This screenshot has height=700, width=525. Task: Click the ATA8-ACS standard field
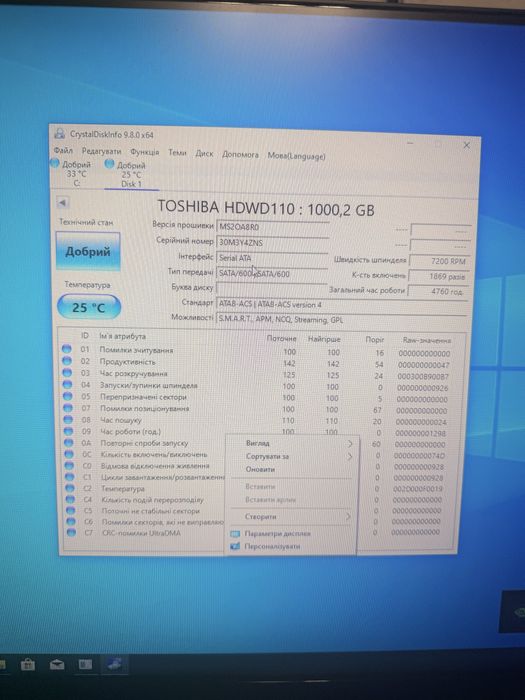[341, 304]
